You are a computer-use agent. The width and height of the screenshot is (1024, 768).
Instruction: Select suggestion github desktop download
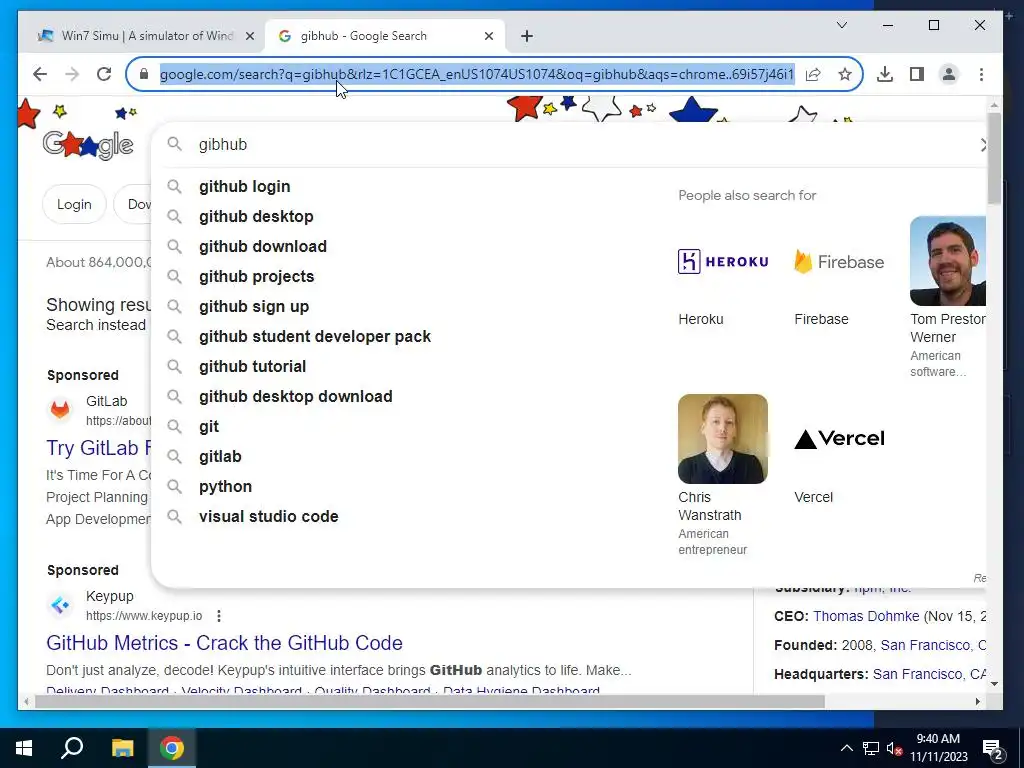pyautogui.click(x=295, y=396)
